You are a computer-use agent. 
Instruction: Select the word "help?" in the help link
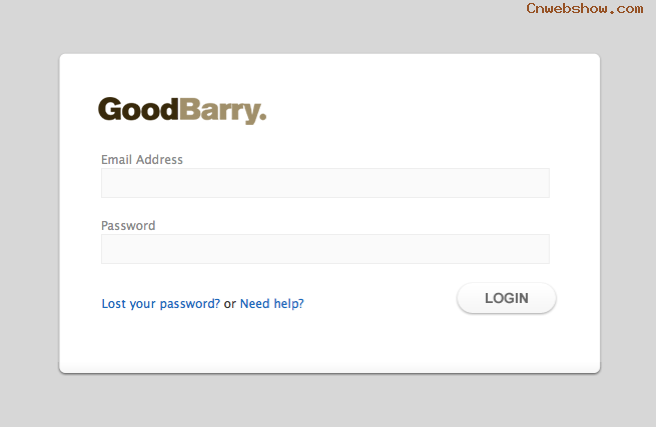289,304
